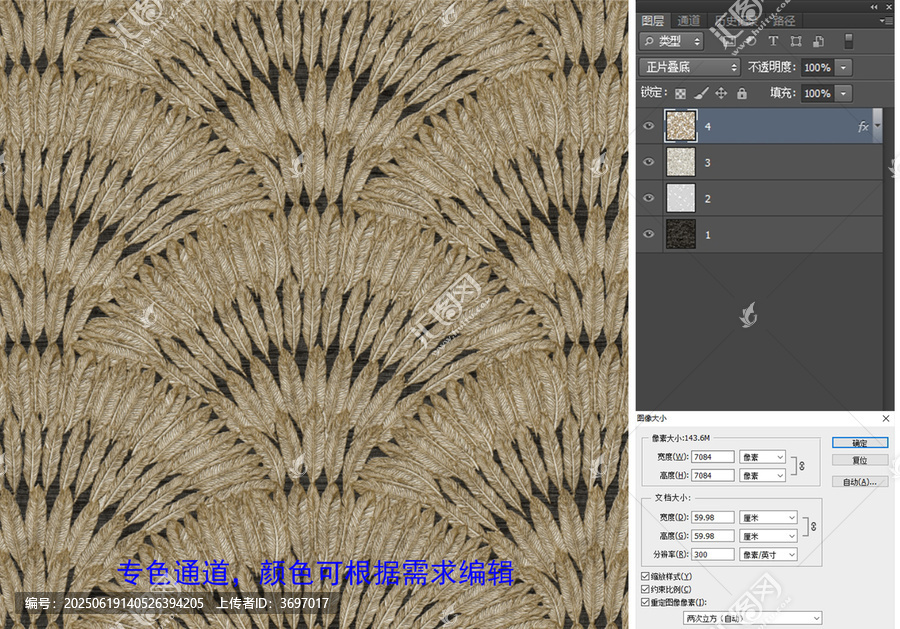The image size is (900, 629).
Task: Lock transparent pixels (checkerboard icon)
Action: (680, 93)
